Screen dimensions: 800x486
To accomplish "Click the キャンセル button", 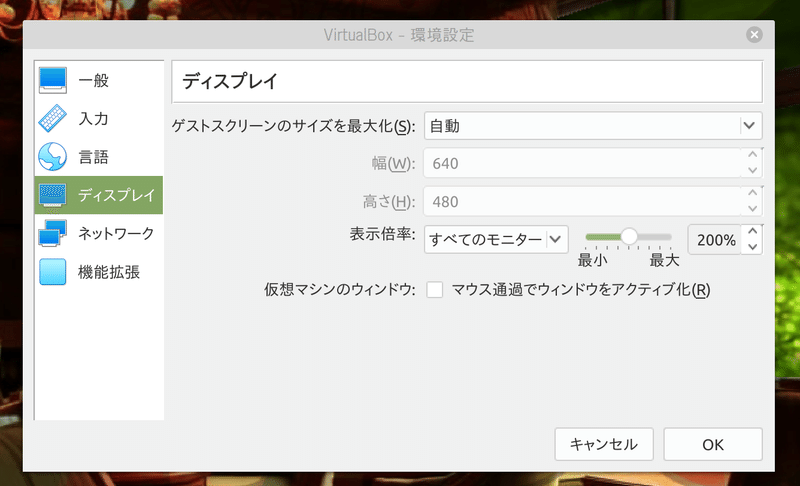I will click(604, 444).
